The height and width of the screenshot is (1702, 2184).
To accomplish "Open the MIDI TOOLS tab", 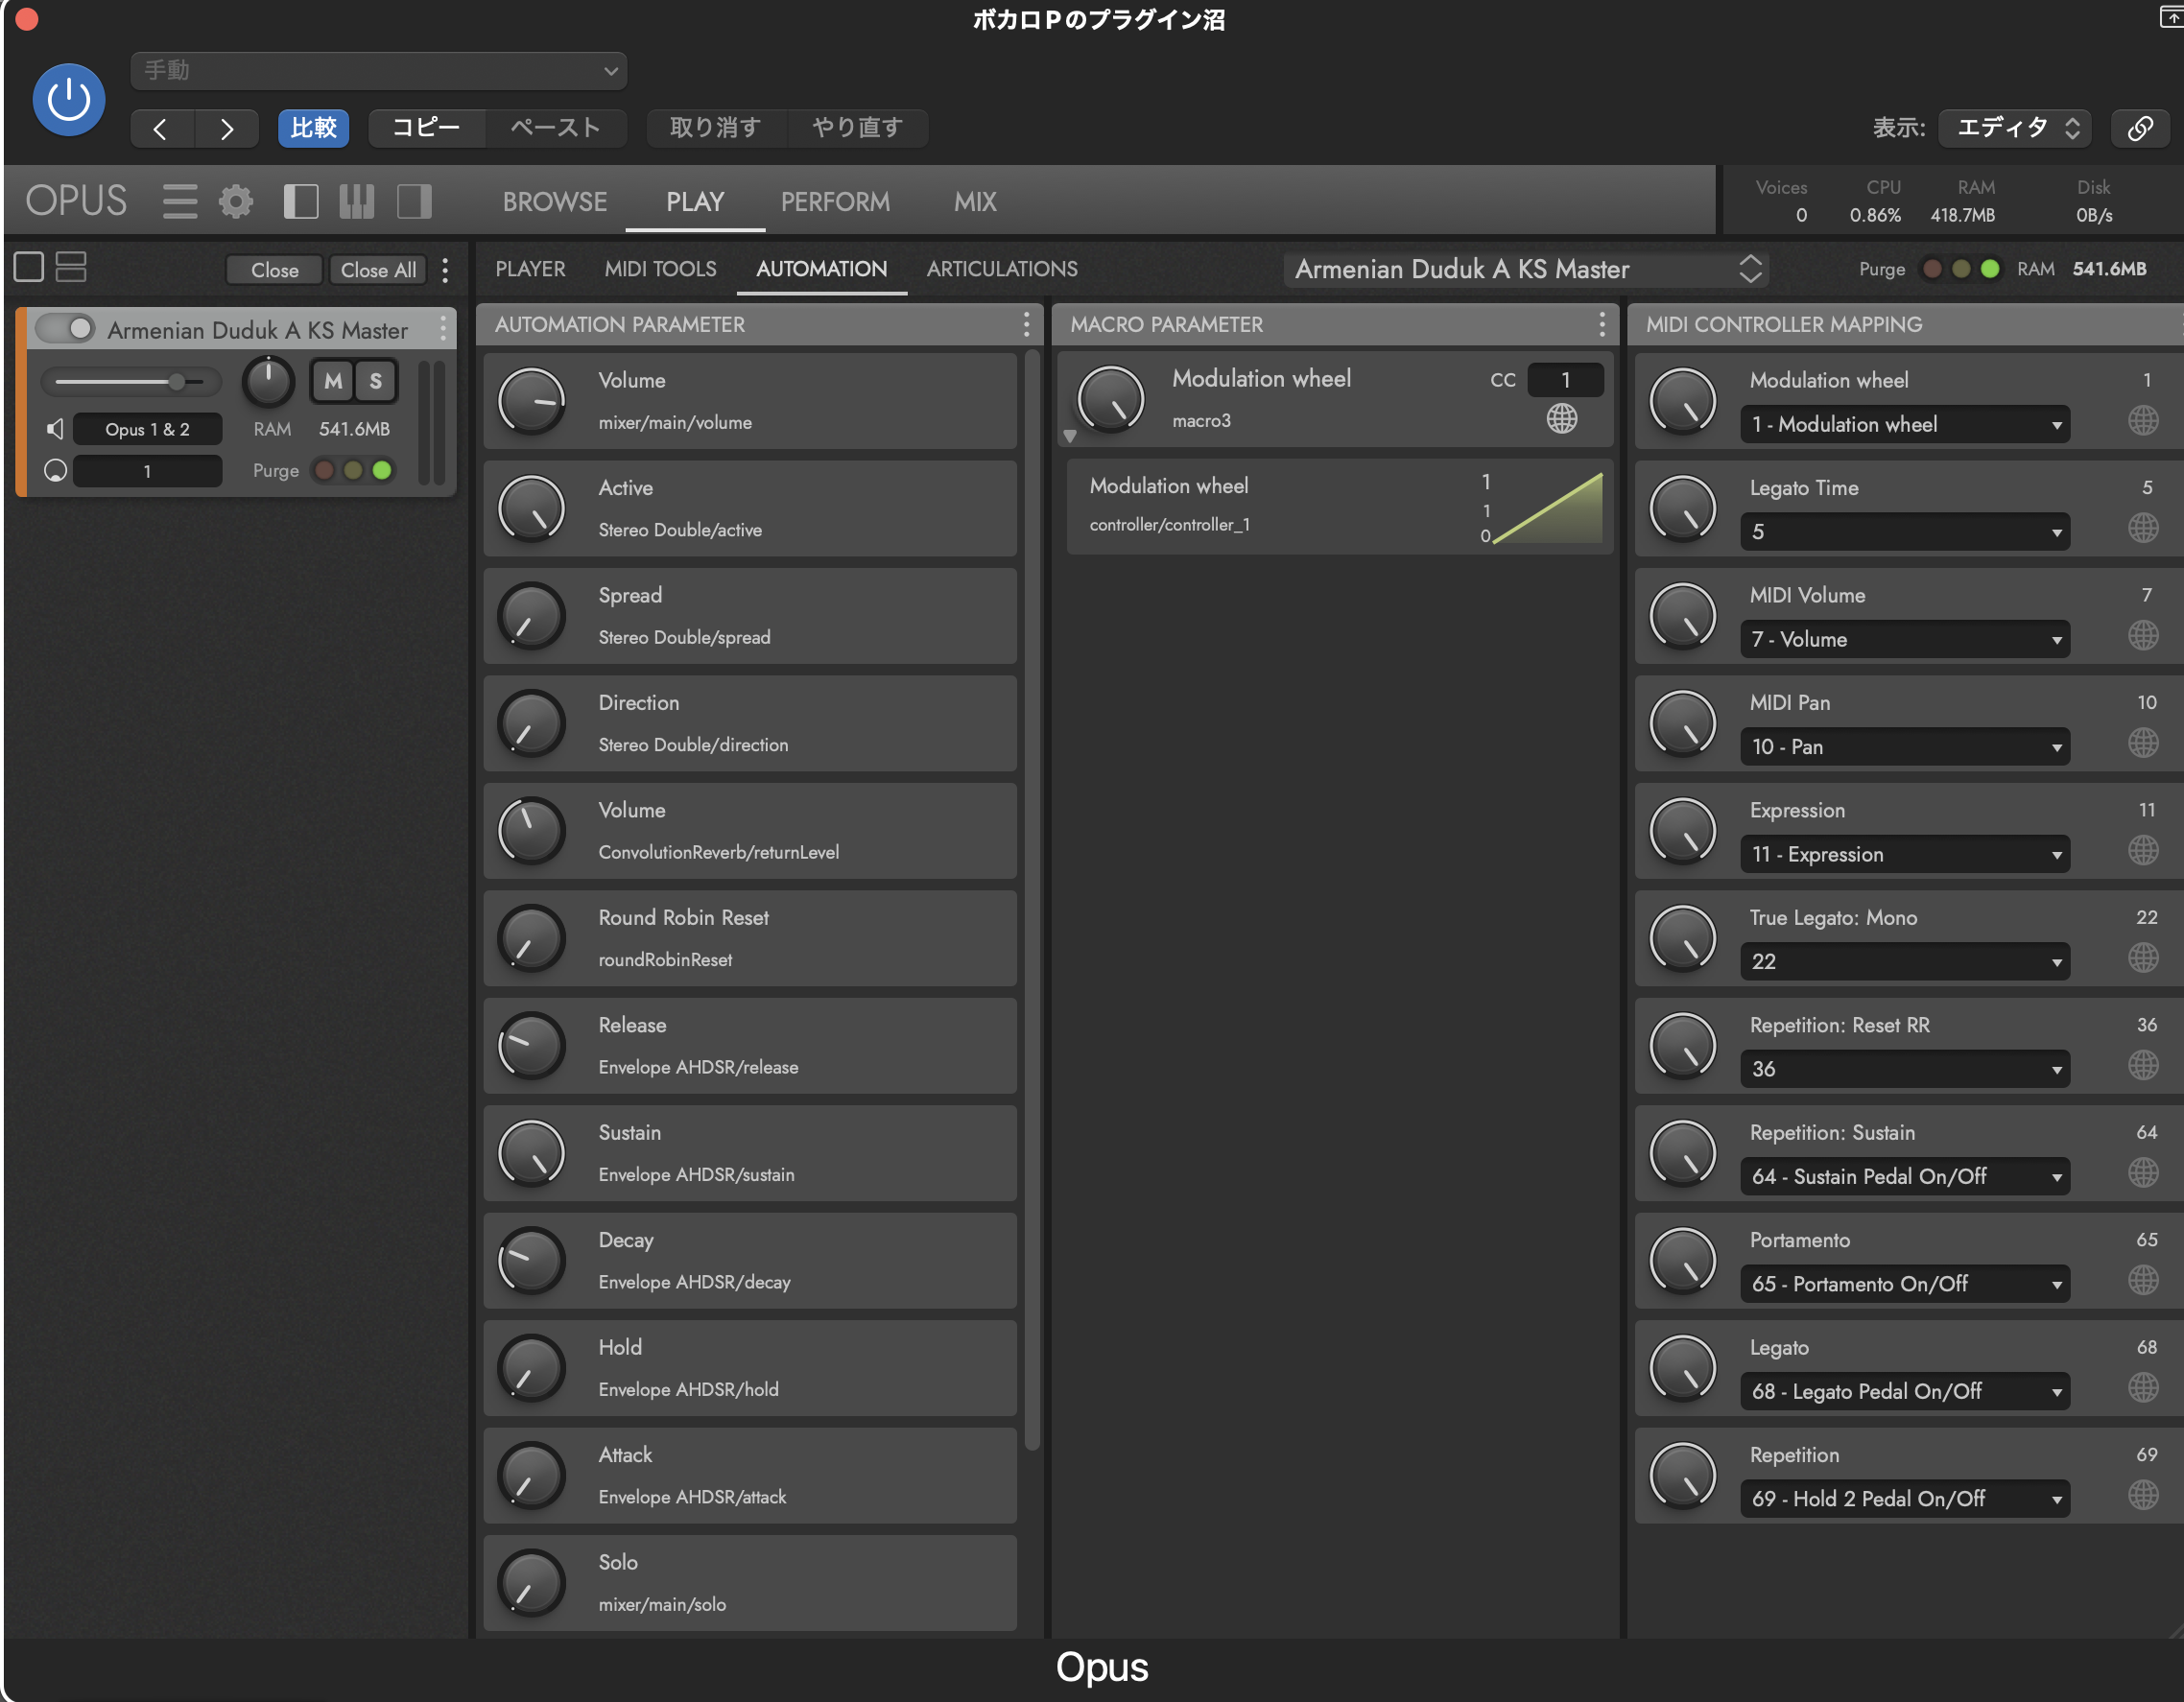I will point(660,269).
